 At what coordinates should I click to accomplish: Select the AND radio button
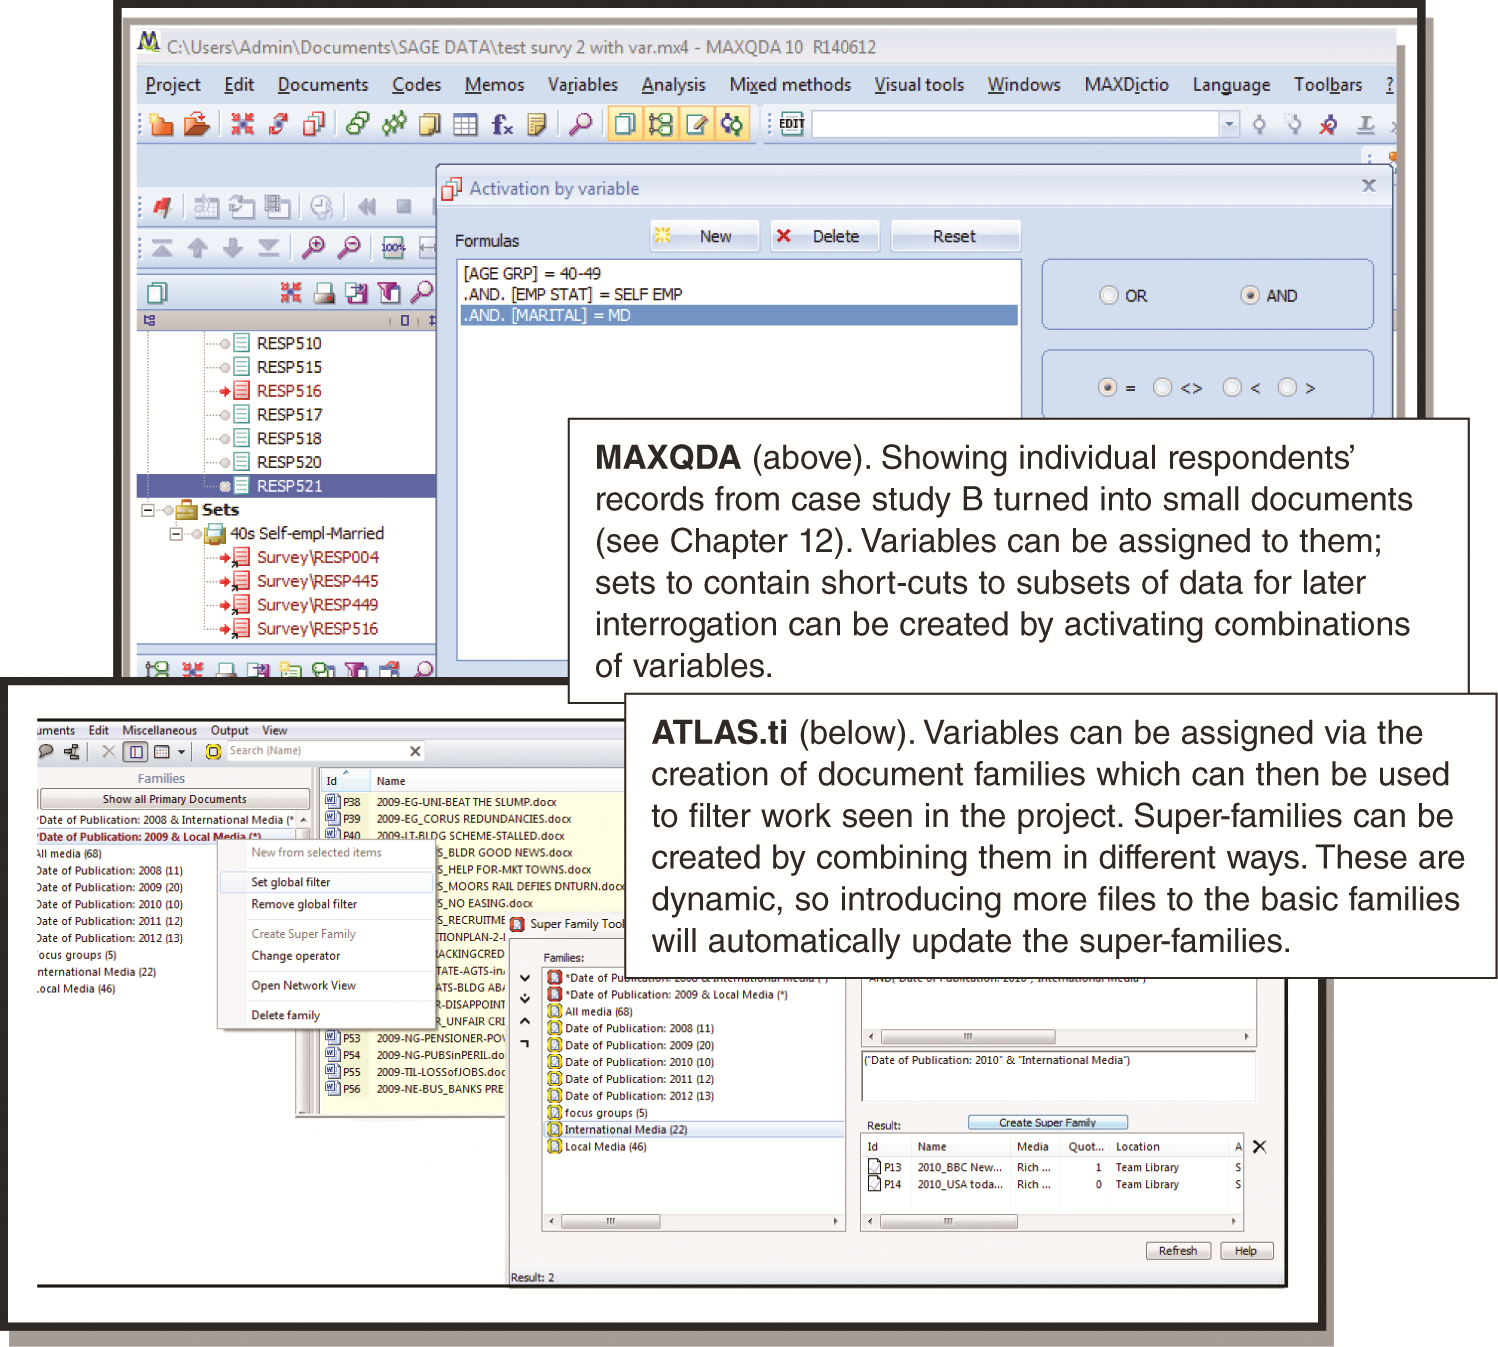click(x=1250, y=295)
